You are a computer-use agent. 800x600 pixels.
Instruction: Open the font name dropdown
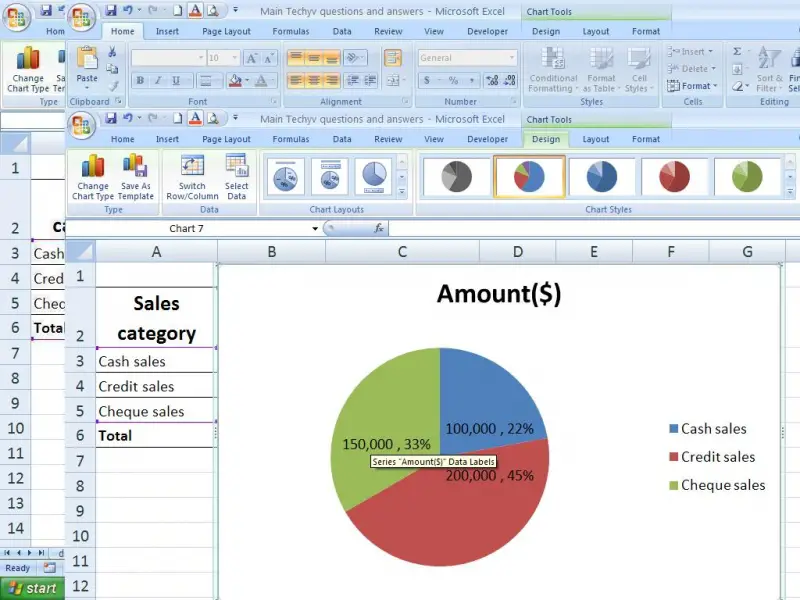(x=201, y=58)
